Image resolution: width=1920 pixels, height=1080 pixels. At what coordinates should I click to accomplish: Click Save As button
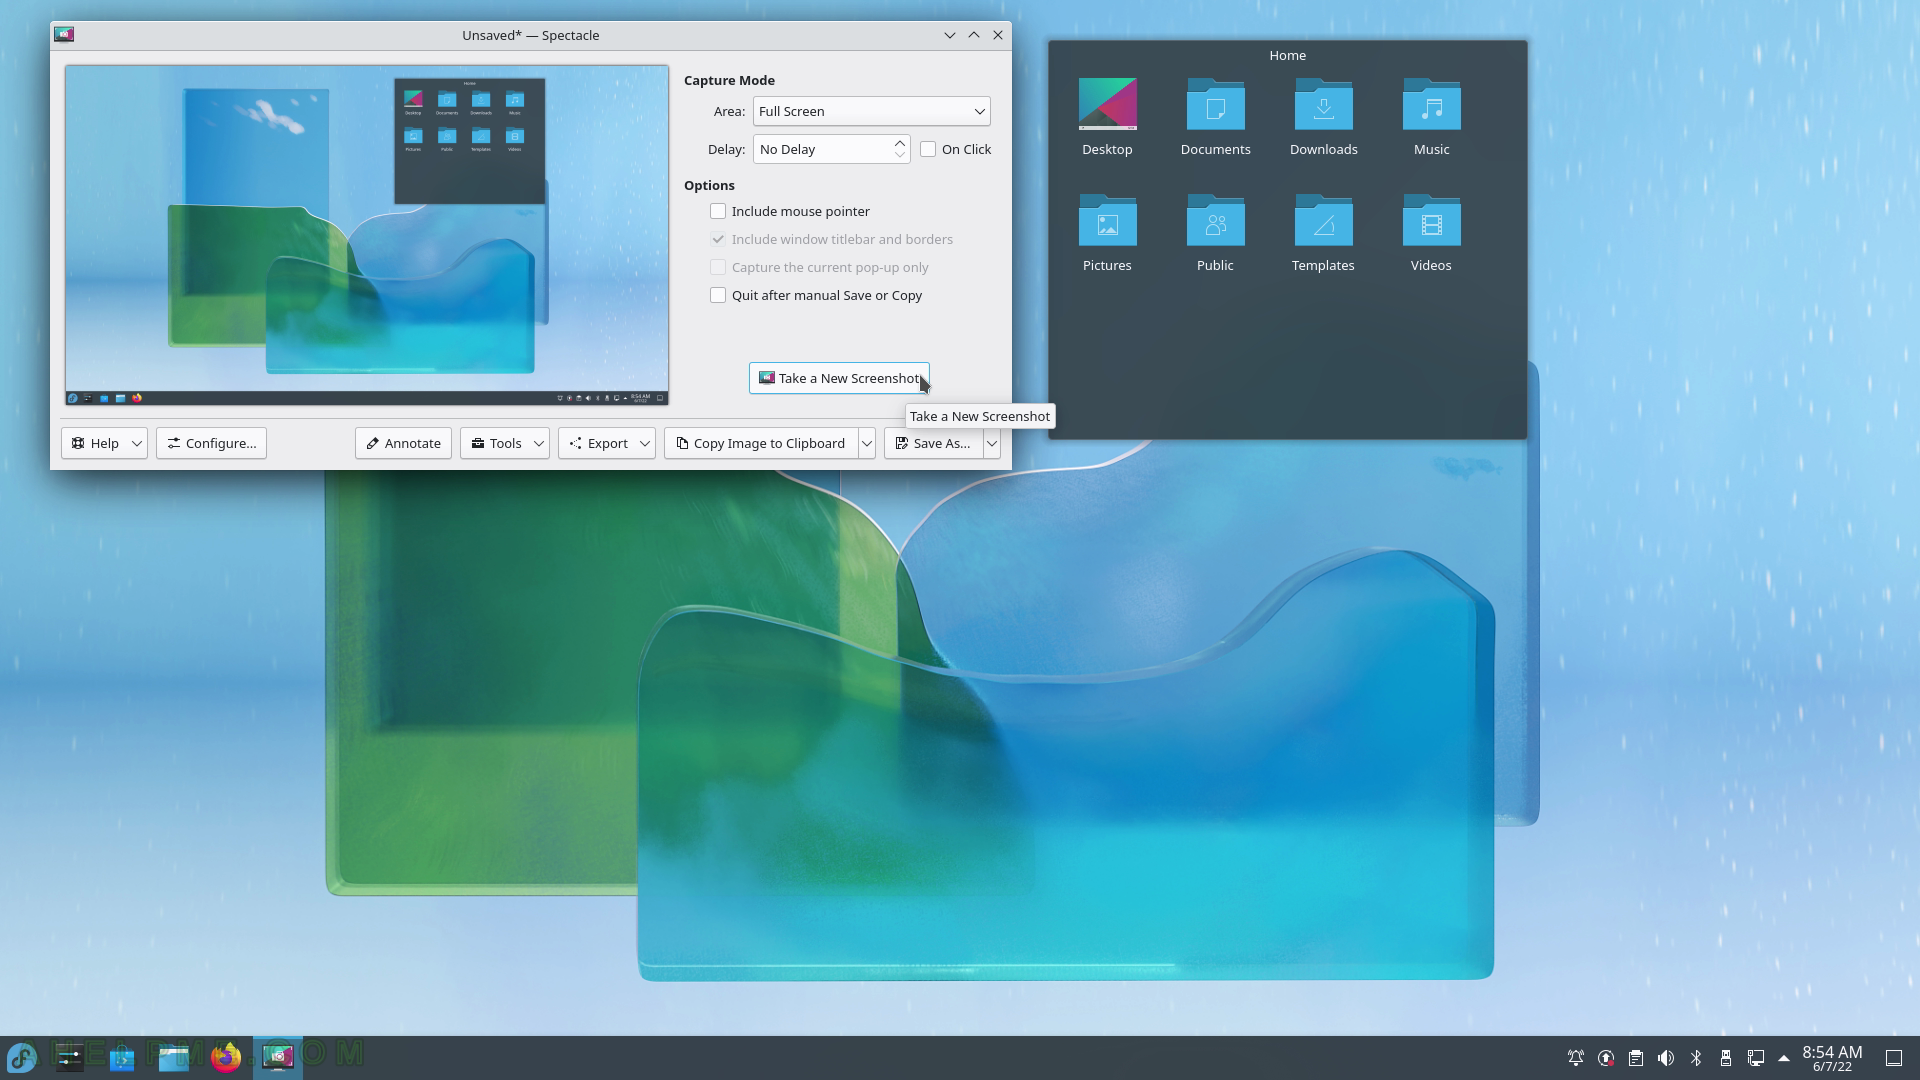(933, 443)
